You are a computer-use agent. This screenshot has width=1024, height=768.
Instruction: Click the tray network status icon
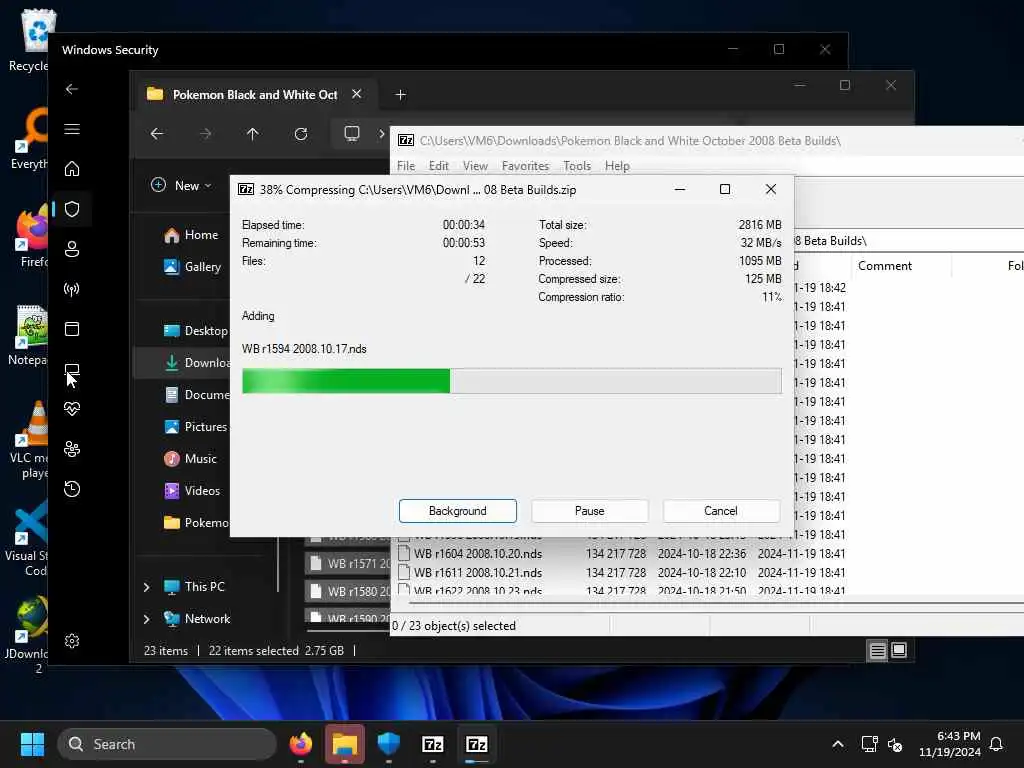pos(869,744)
